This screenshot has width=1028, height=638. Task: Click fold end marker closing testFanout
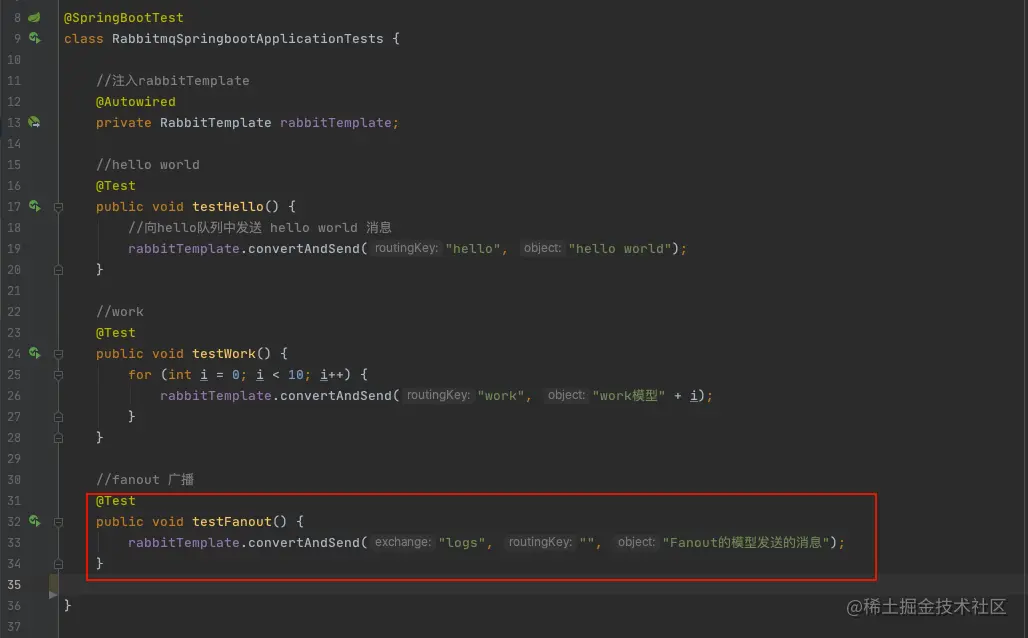[x=58, y=563]
